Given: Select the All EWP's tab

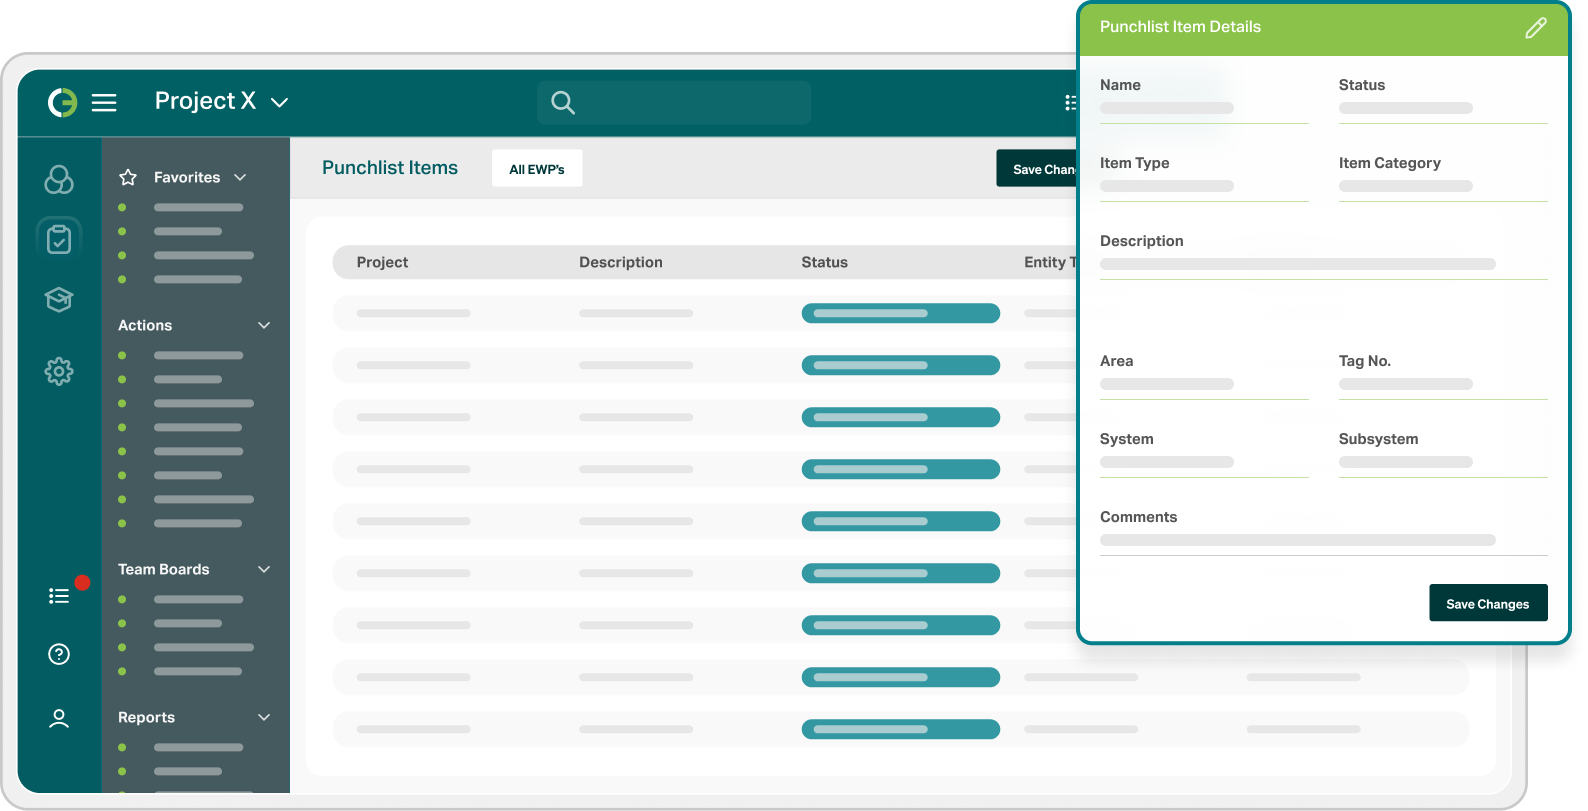Looking at the screenshot, I should tap(537, 169).
